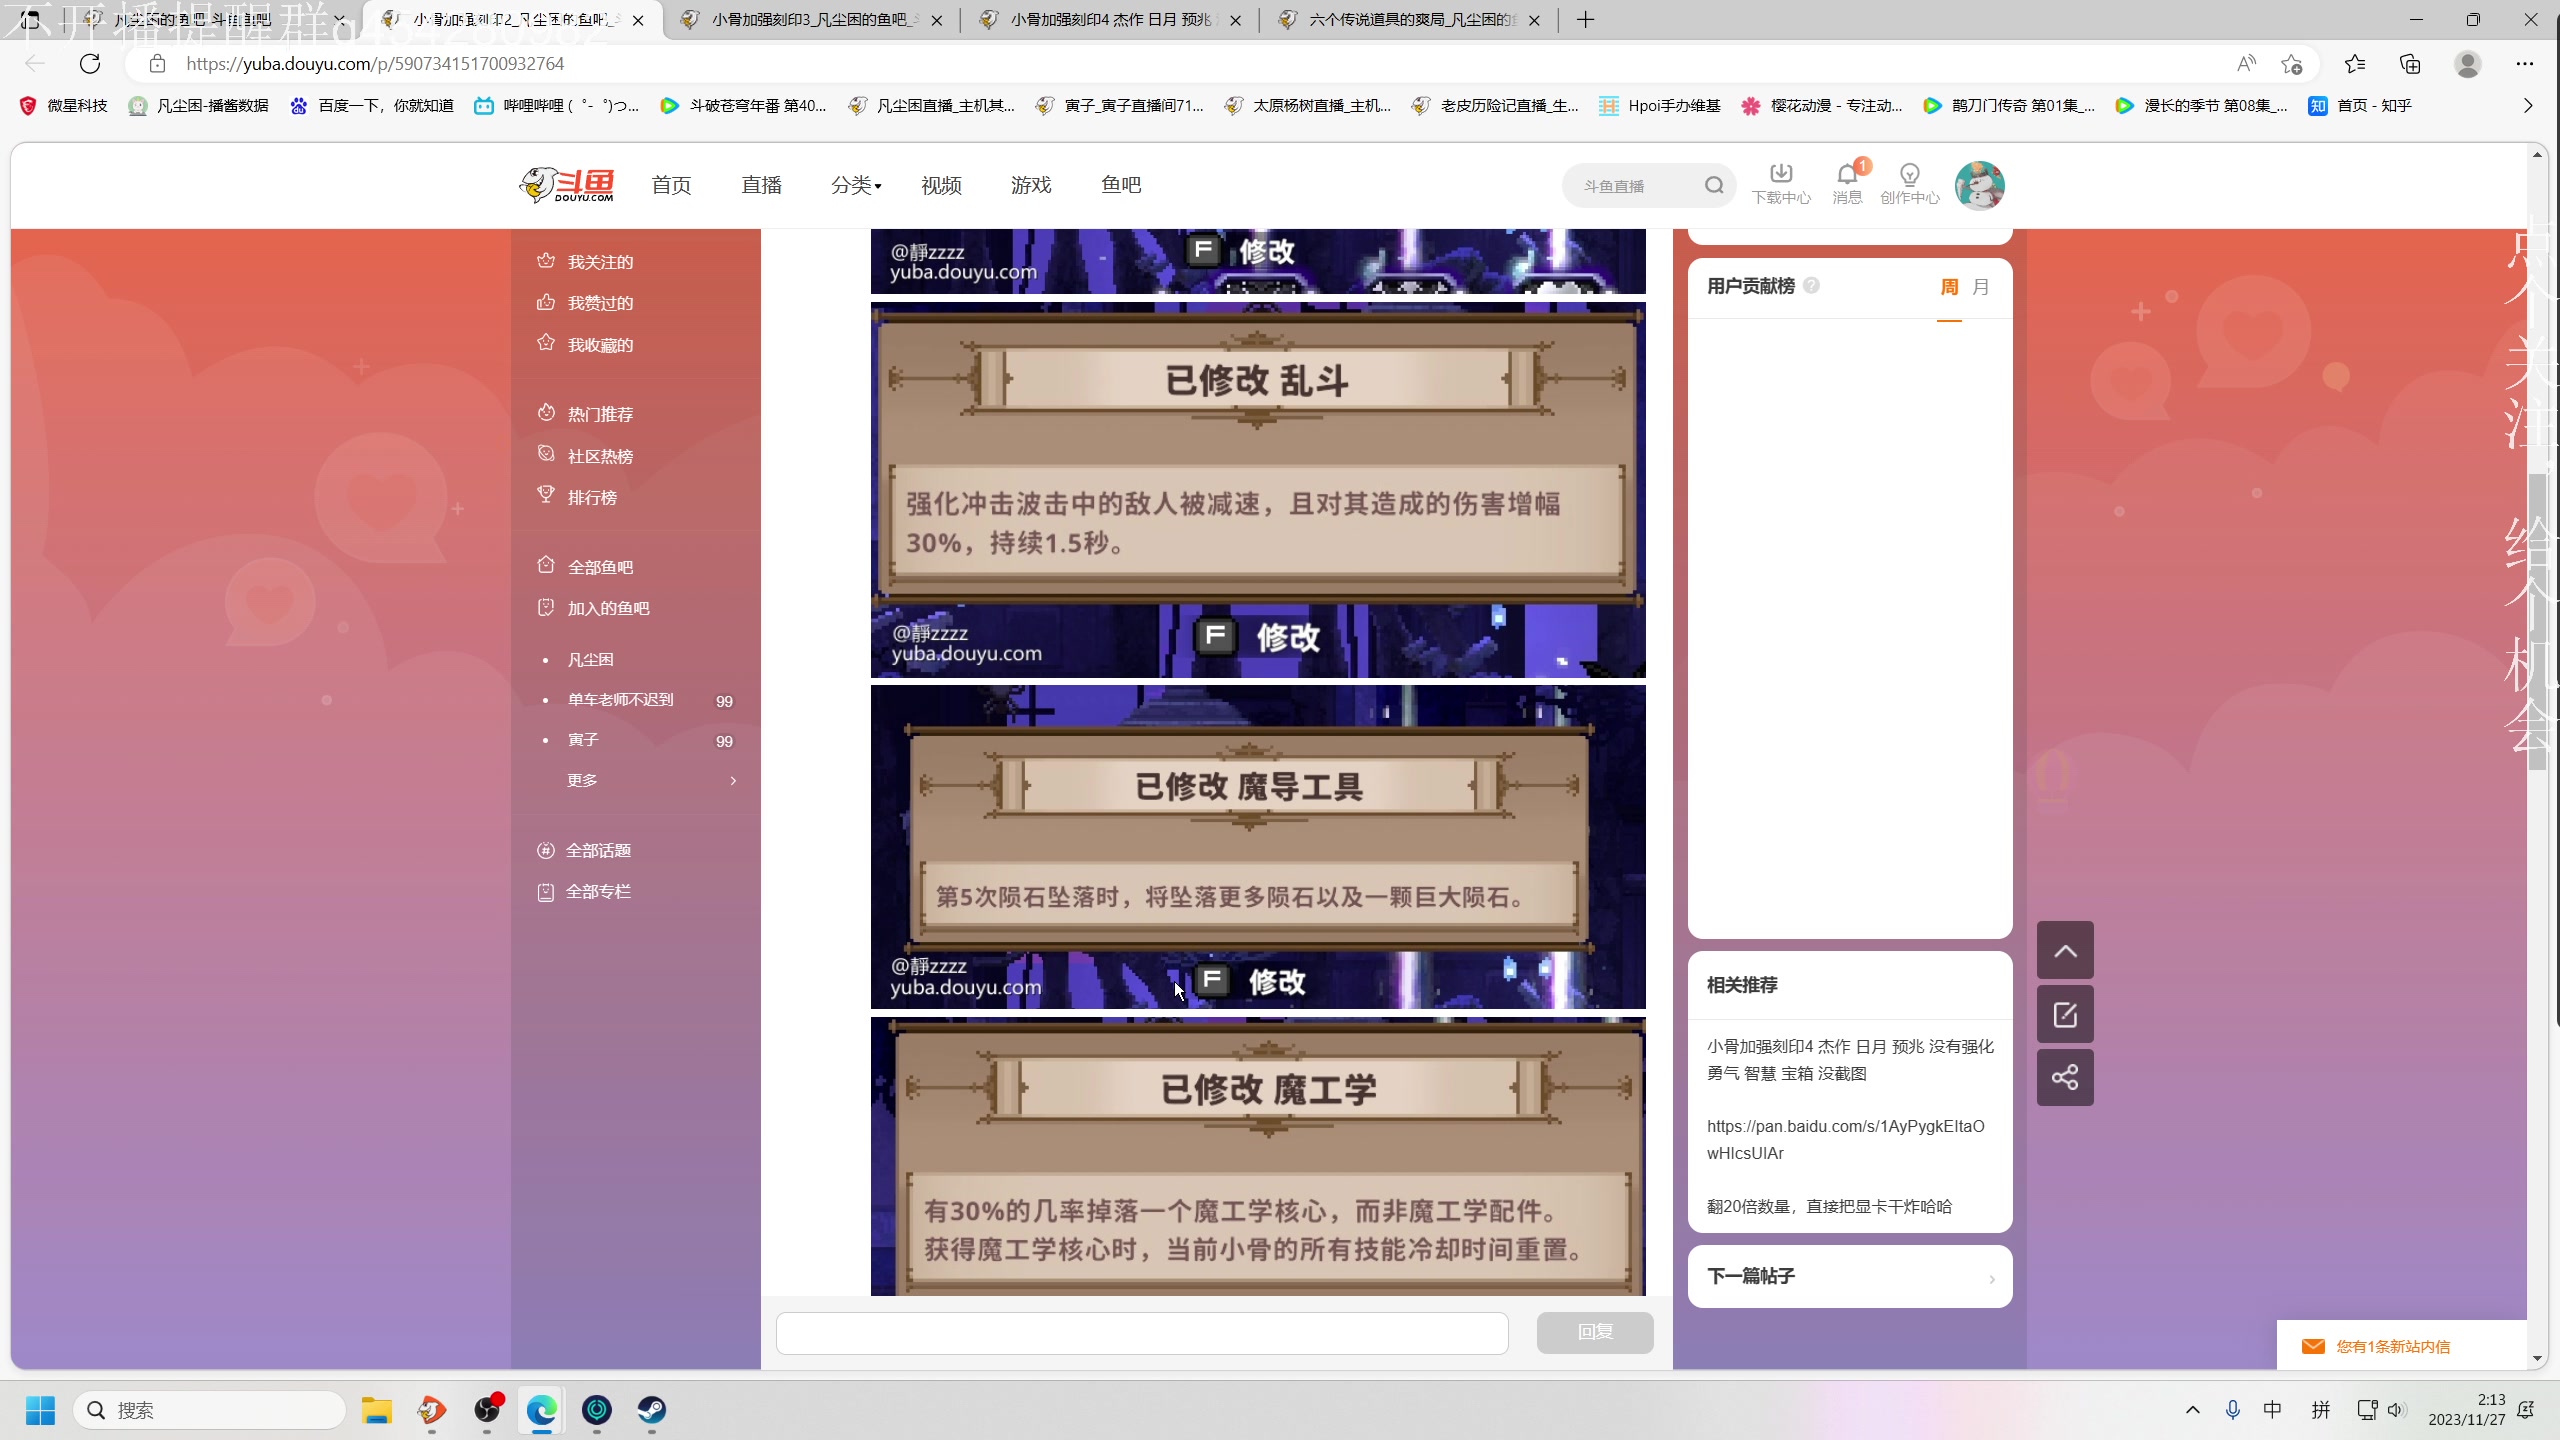This screenshot has height=1440, width=2560.
Task: Open the 全部鱼吧 sidebar entry
Action: pos(600,567)
